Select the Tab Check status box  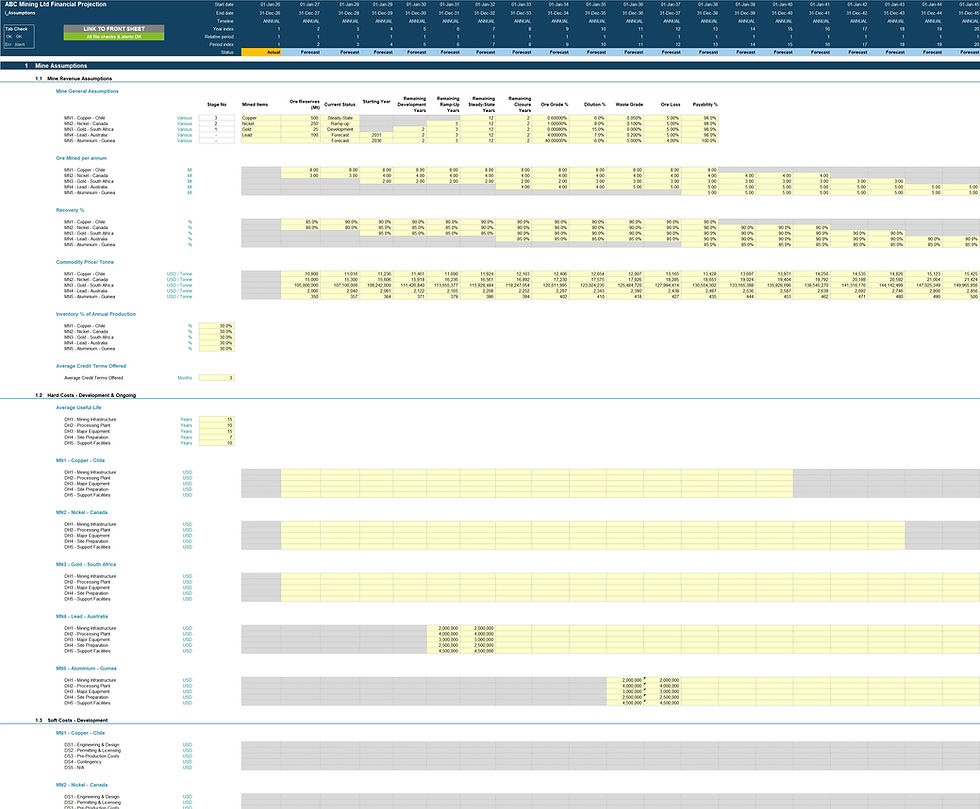click(19, 37)
